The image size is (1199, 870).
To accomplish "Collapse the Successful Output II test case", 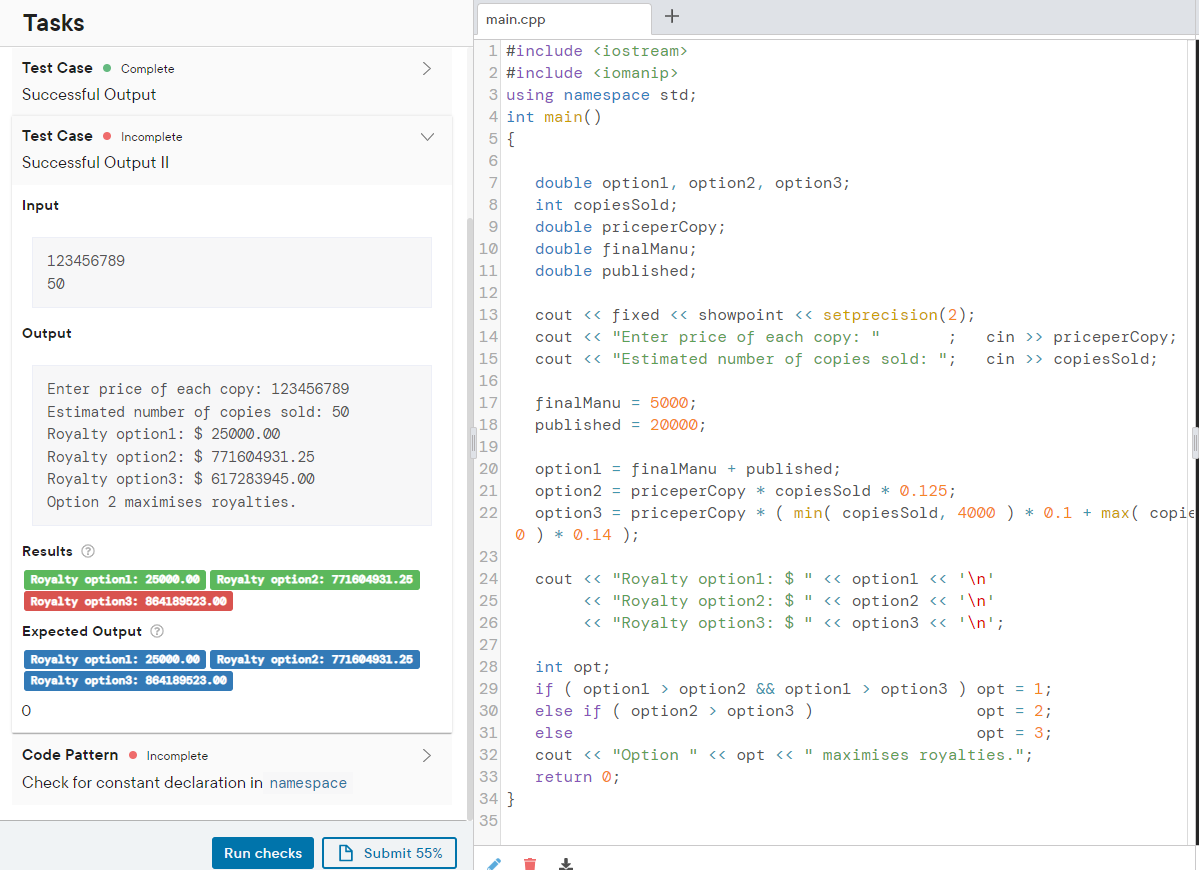I will [427, 137].
